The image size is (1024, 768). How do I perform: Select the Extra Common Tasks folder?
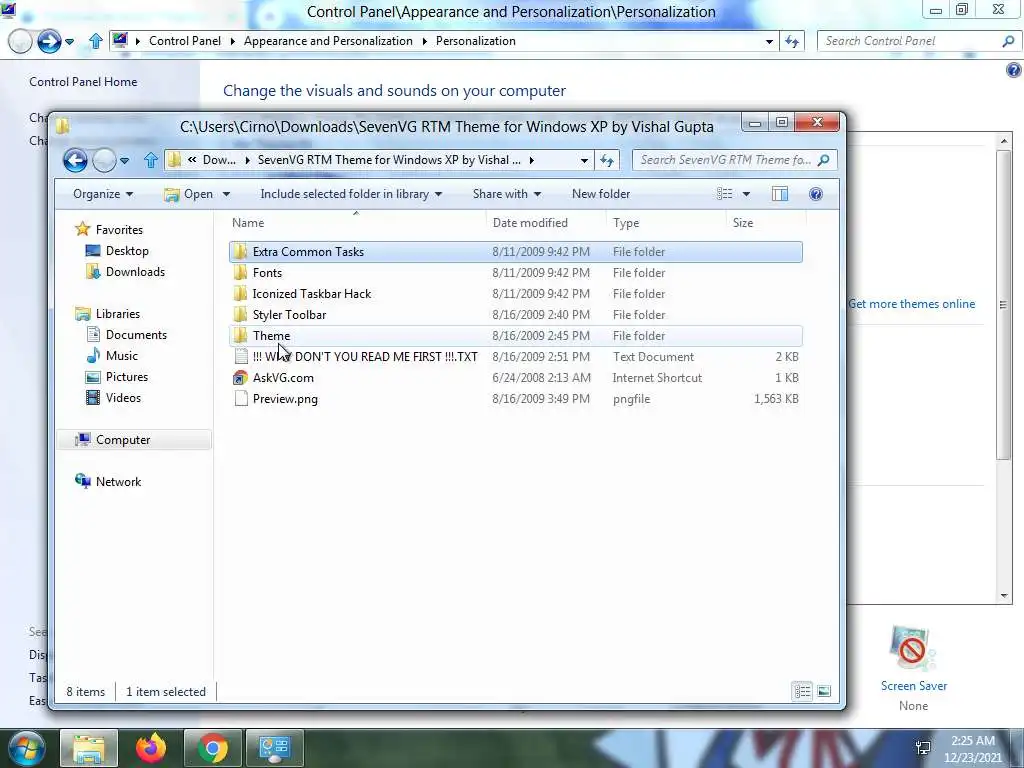click(516, 252)
